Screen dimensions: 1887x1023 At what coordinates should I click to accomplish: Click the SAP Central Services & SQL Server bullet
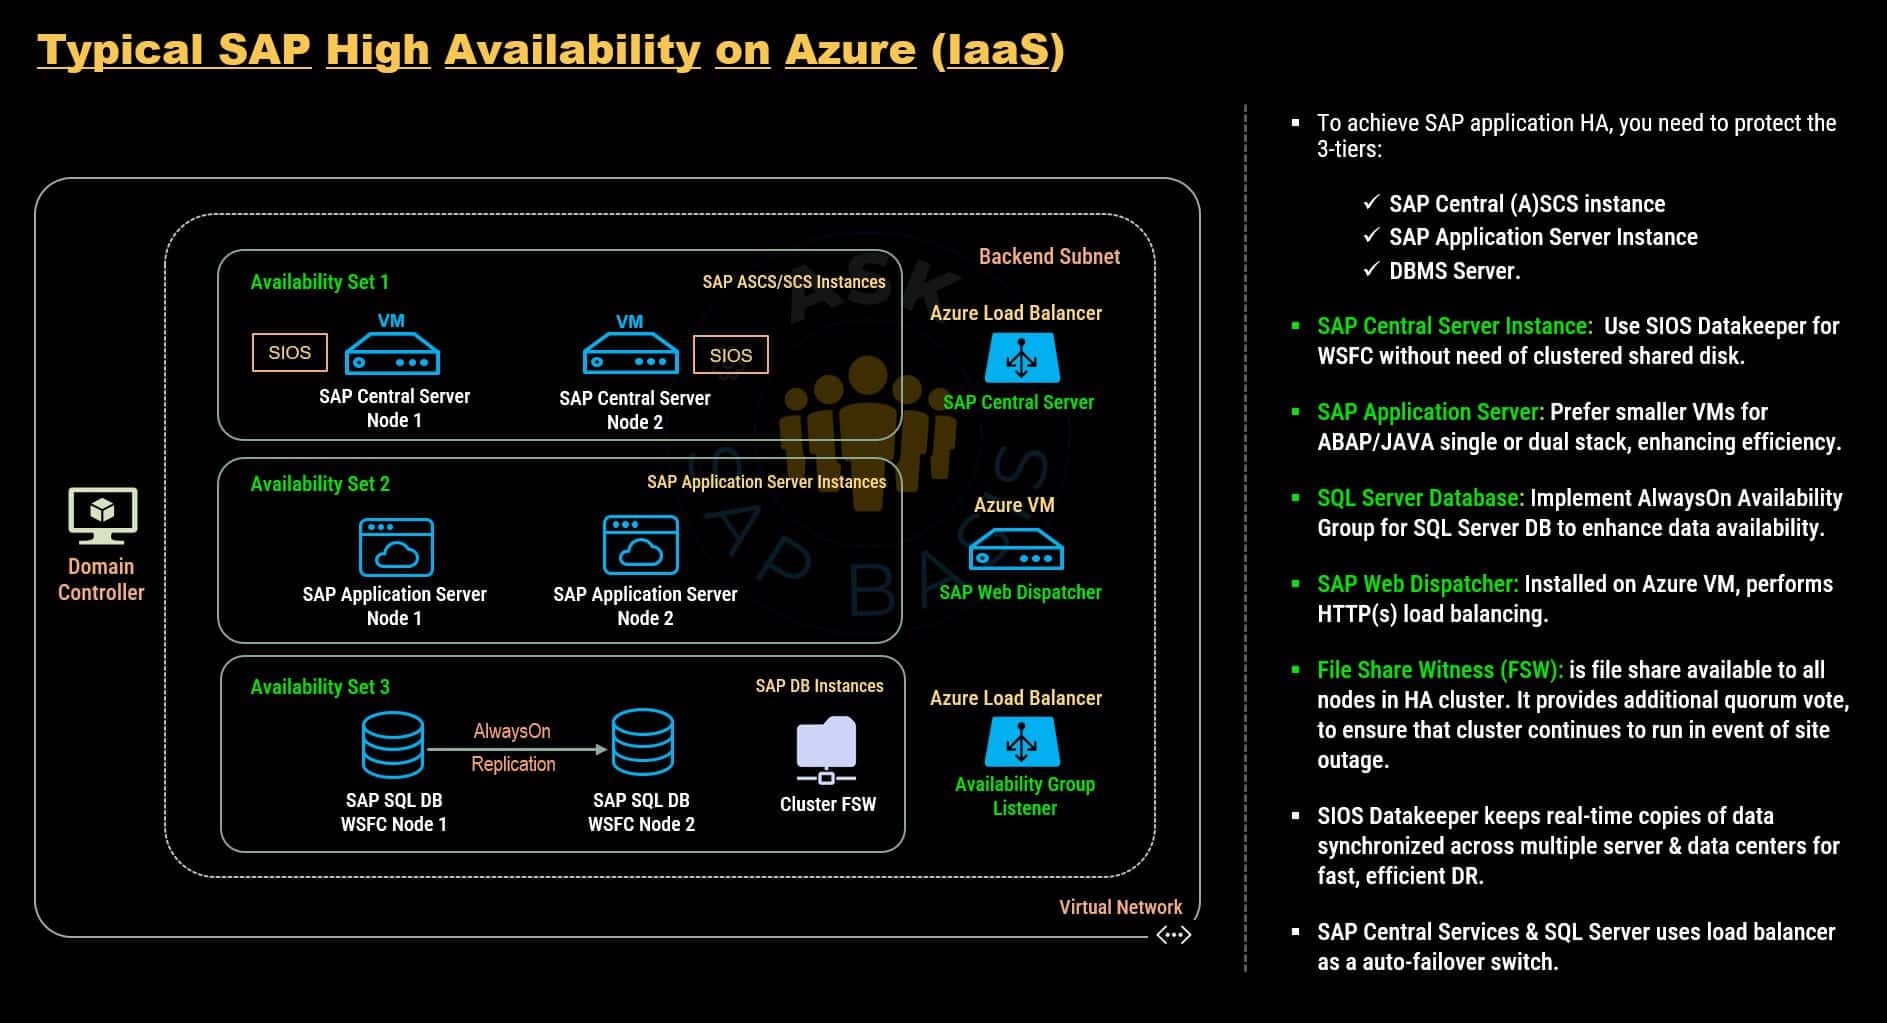point(1576,947)
